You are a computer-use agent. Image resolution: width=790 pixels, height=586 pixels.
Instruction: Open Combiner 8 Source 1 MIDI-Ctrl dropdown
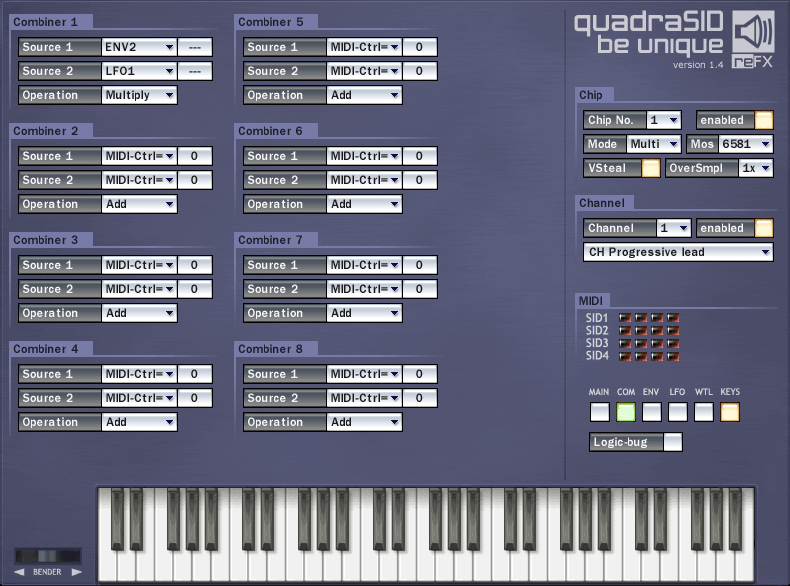click(364, 374)
